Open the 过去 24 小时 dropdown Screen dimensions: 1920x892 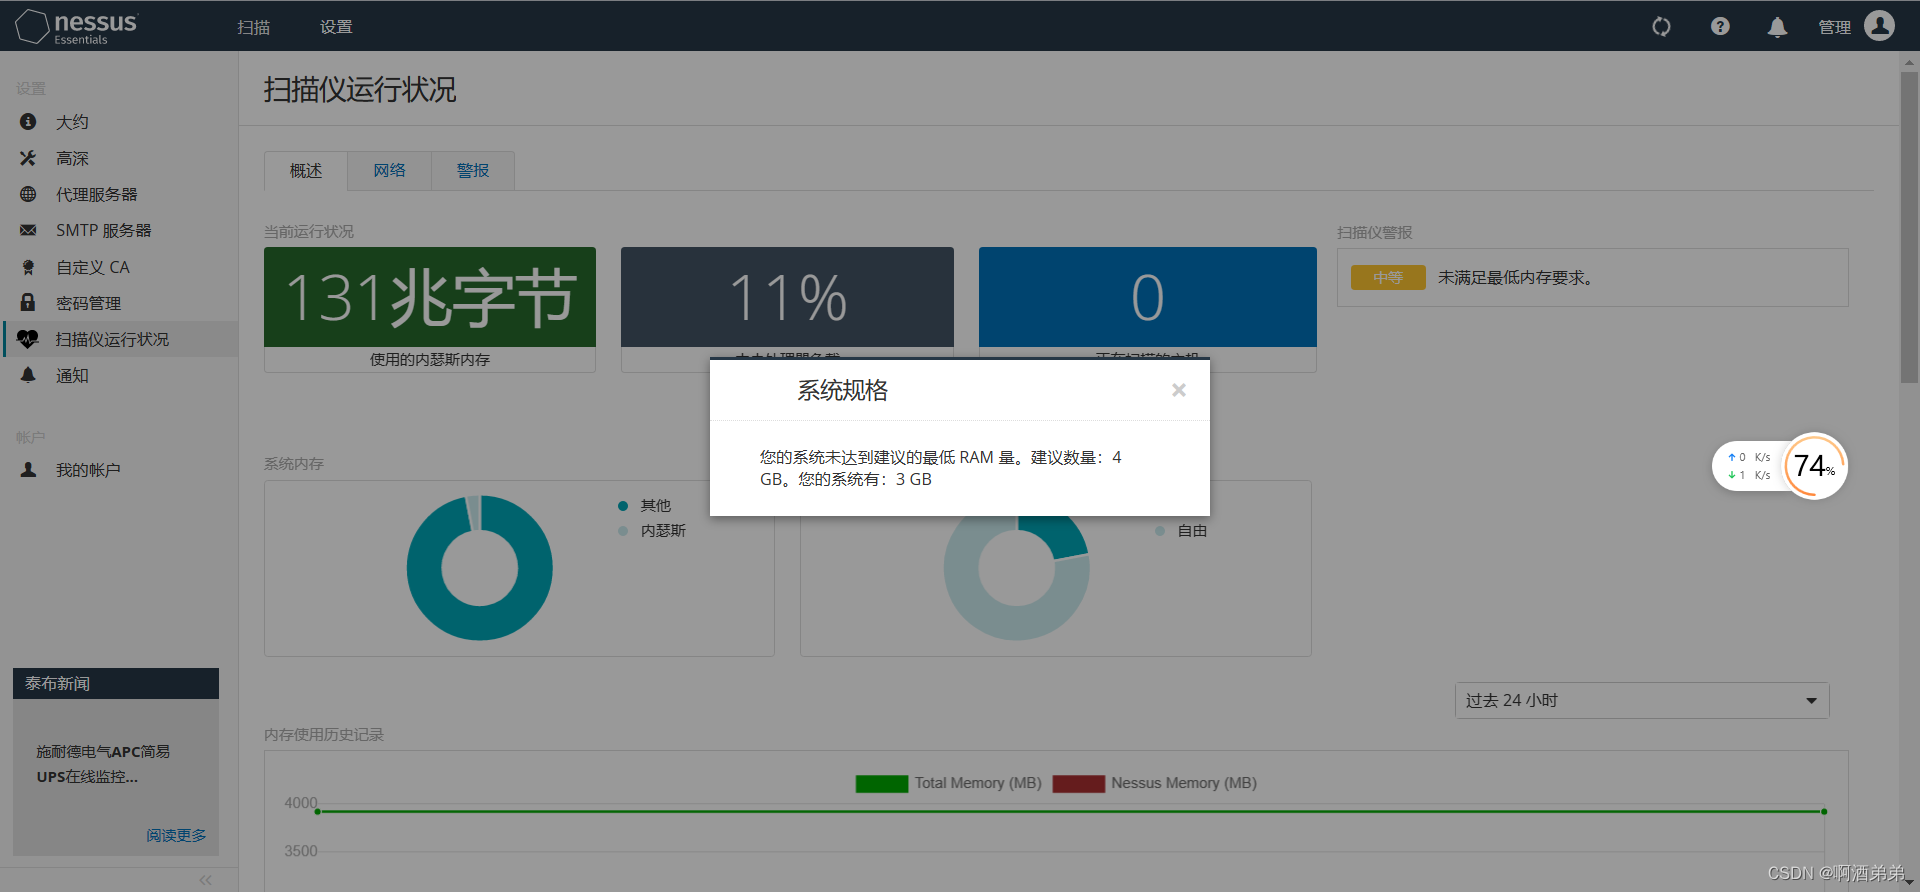tap(1642, 700)
